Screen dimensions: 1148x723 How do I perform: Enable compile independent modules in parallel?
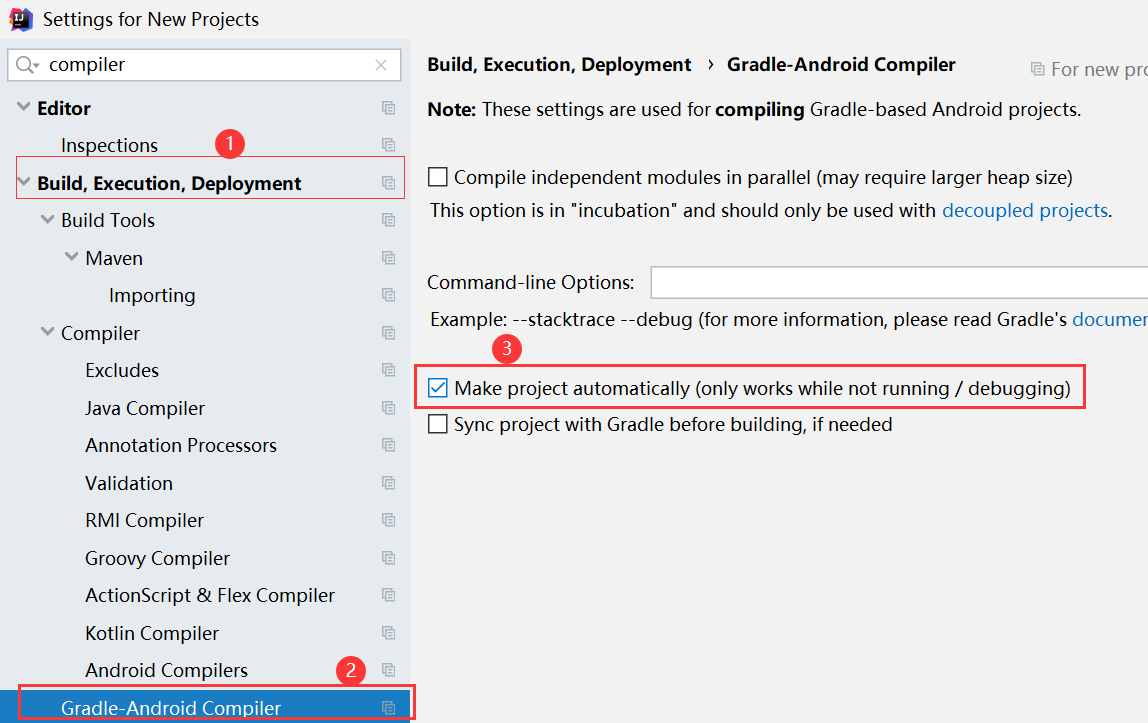[438, 177]
